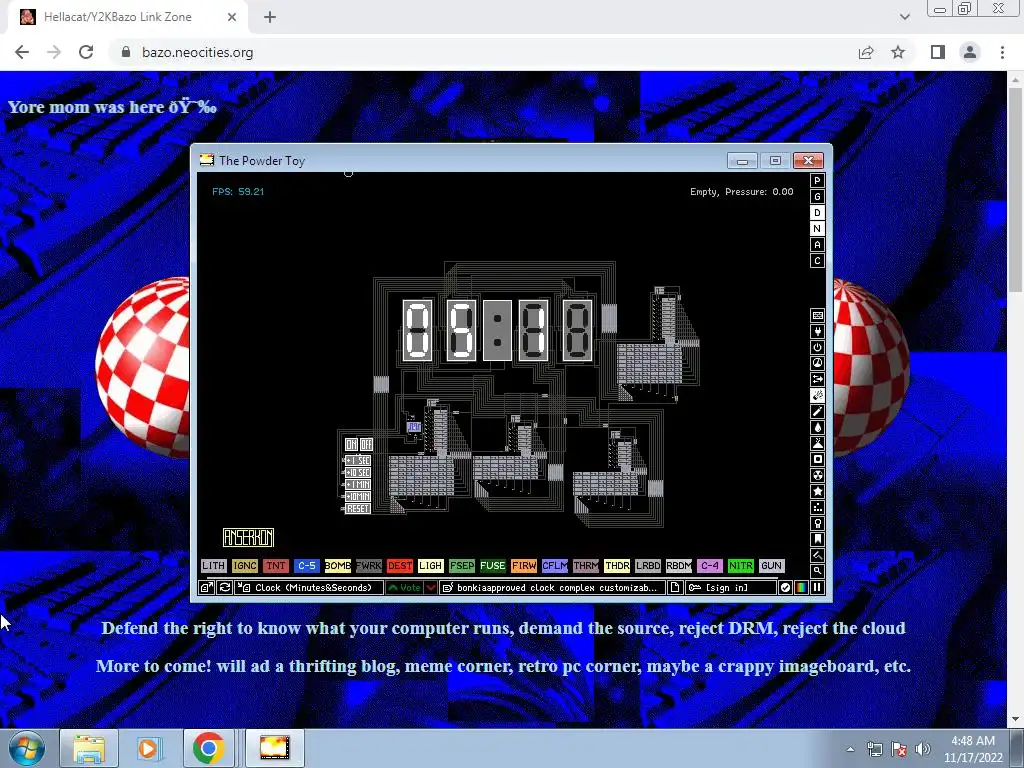1024x768 pixels.
Task: Bookmark this page with star icon
Action: tap(898, 52)
